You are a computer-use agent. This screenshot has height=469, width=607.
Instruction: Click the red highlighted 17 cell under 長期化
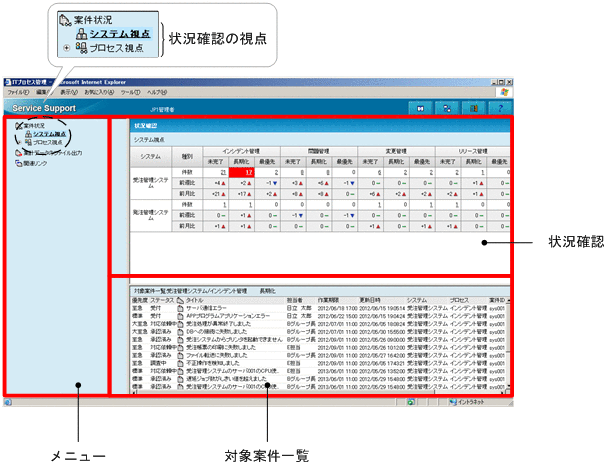tap(242, 172)
